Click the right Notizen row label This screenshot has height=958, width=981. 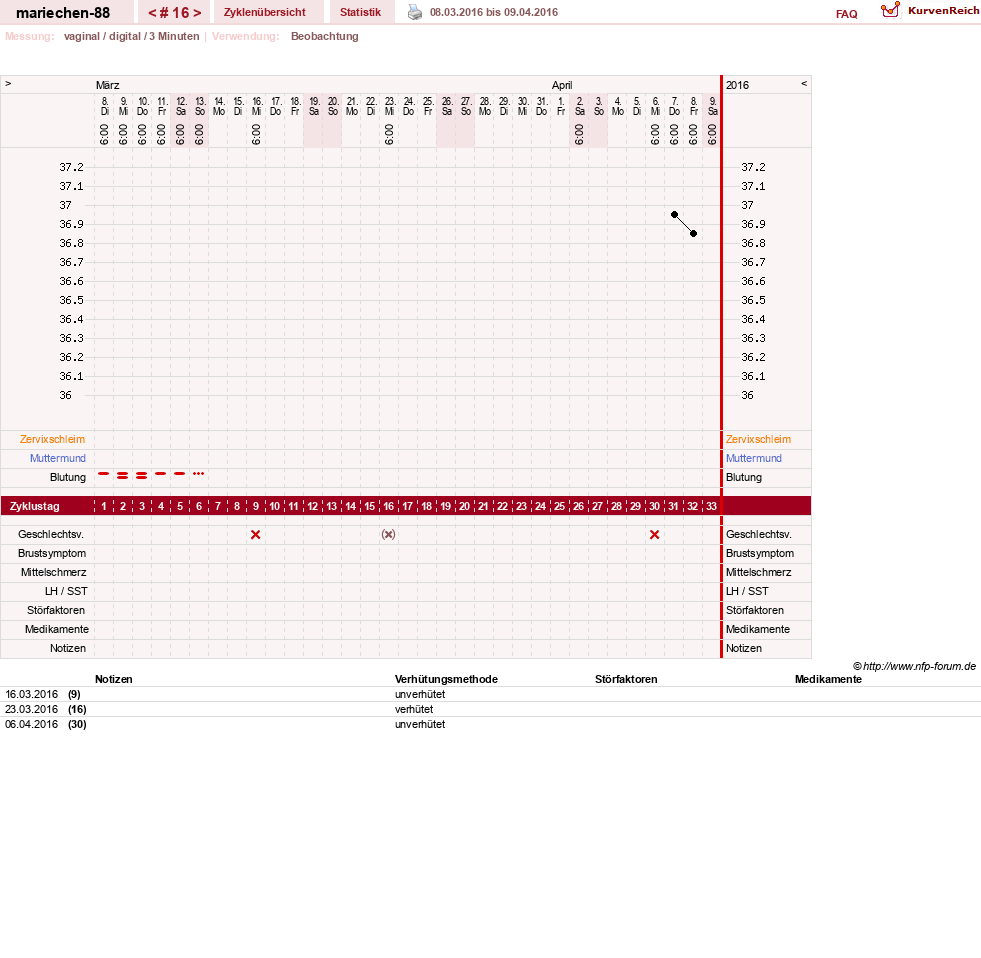(x=744, y=648)
